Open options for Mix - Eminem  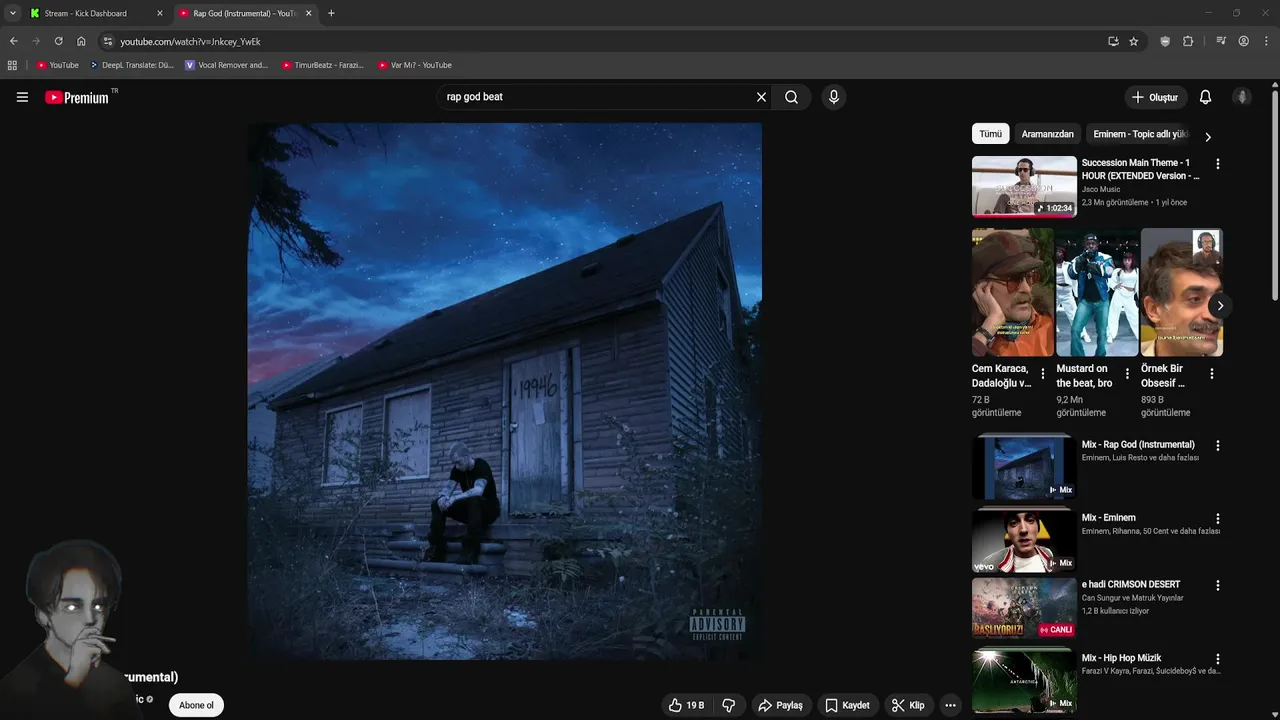[x=1217, y=519]
